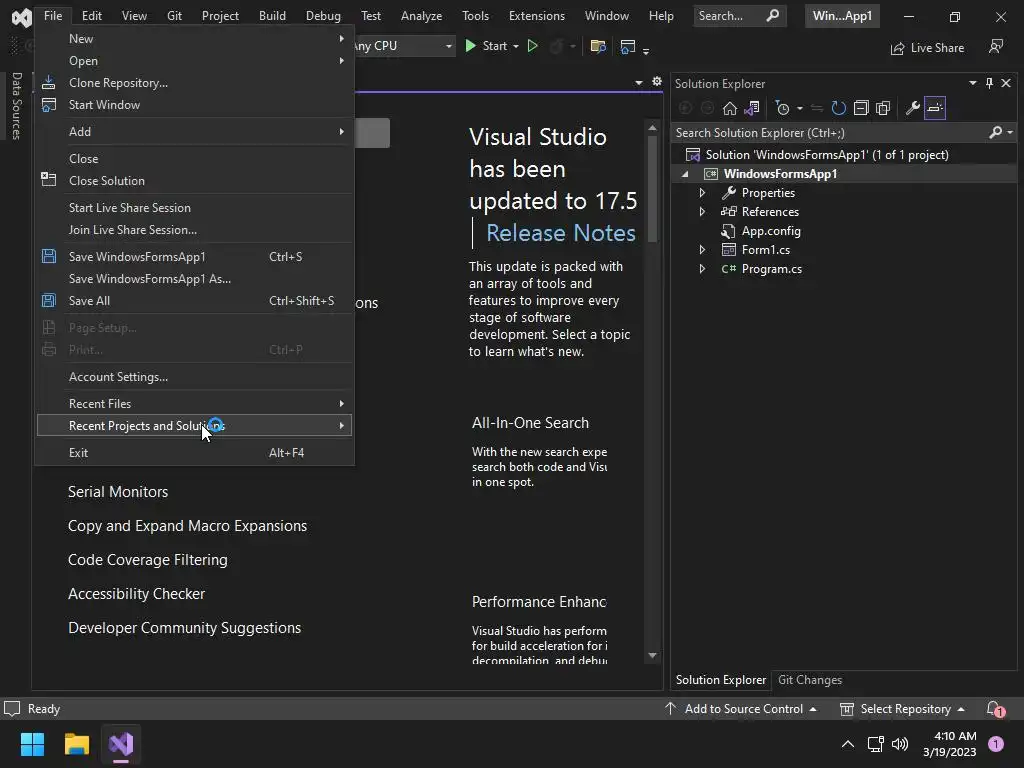This screenshot has width=1024, height=768.
Task: Open the Git menu
Action: [174, 16]
